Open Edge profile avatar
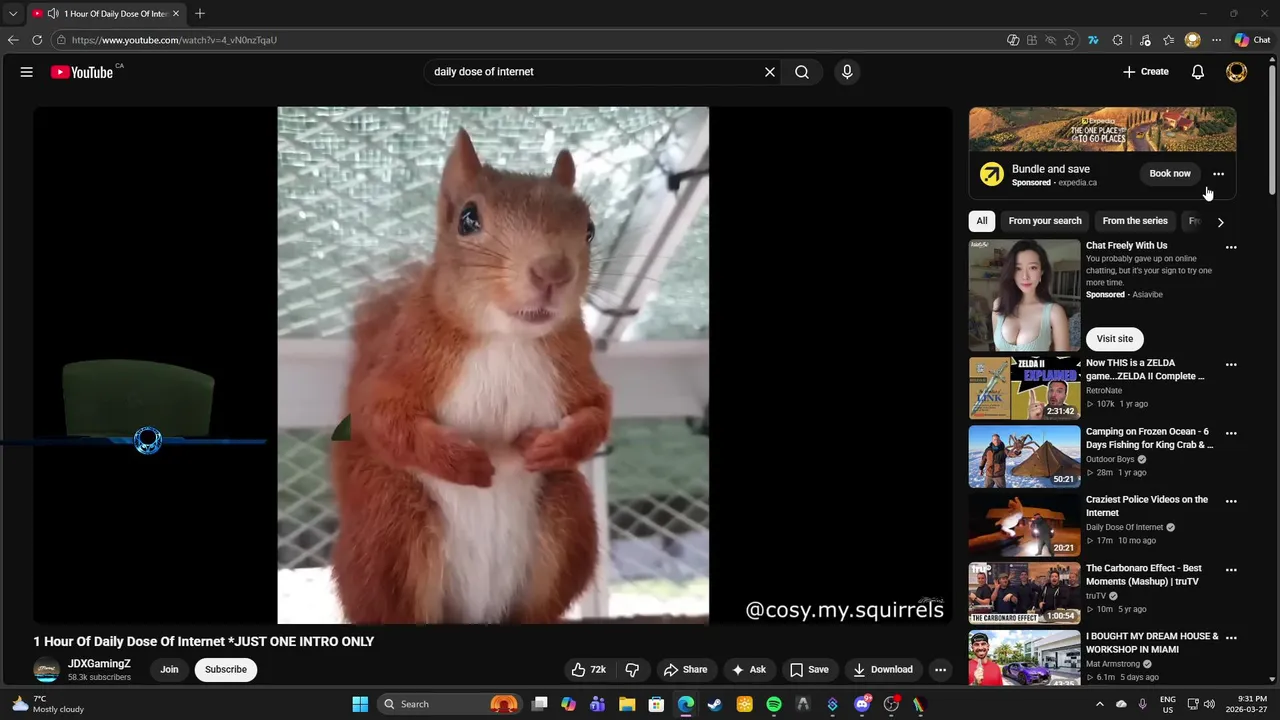The width and height of the screenshot is (1280, 720). [x=1192, y=40]
